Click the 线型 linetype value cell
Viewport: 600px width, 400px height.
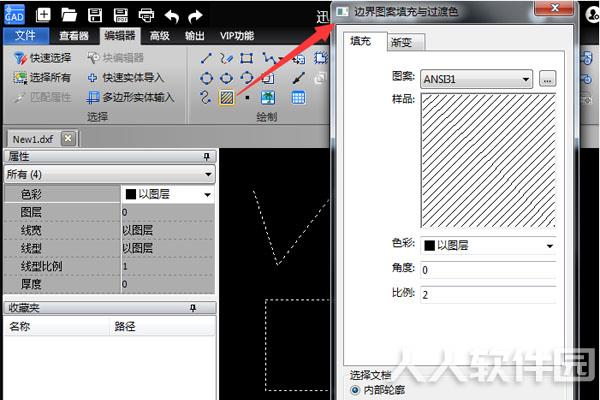[x=167, y=248]
